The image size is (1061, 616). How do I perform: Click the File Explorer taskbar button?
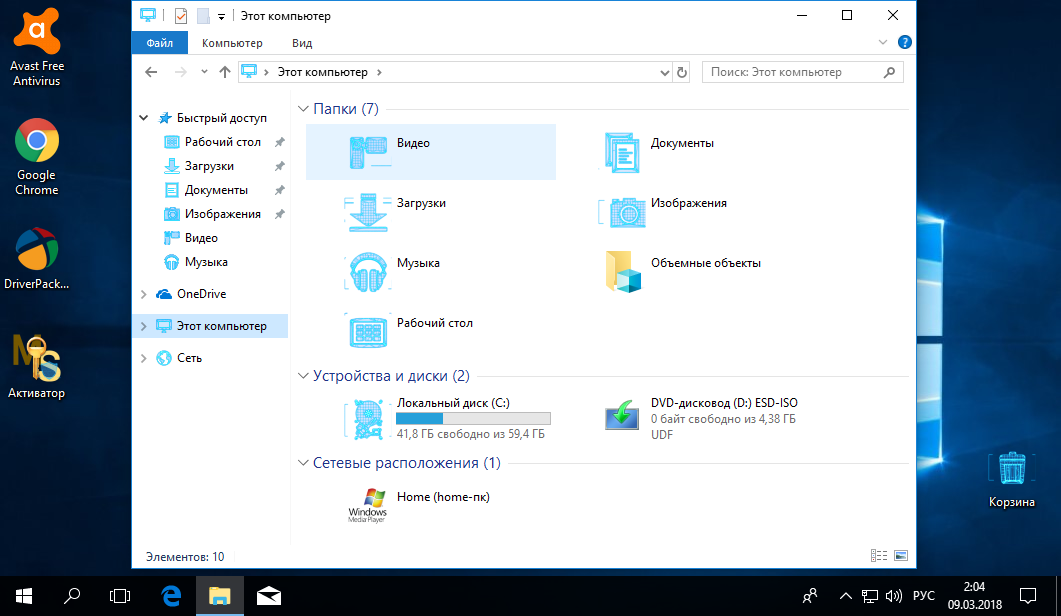[x=220, y=596]
